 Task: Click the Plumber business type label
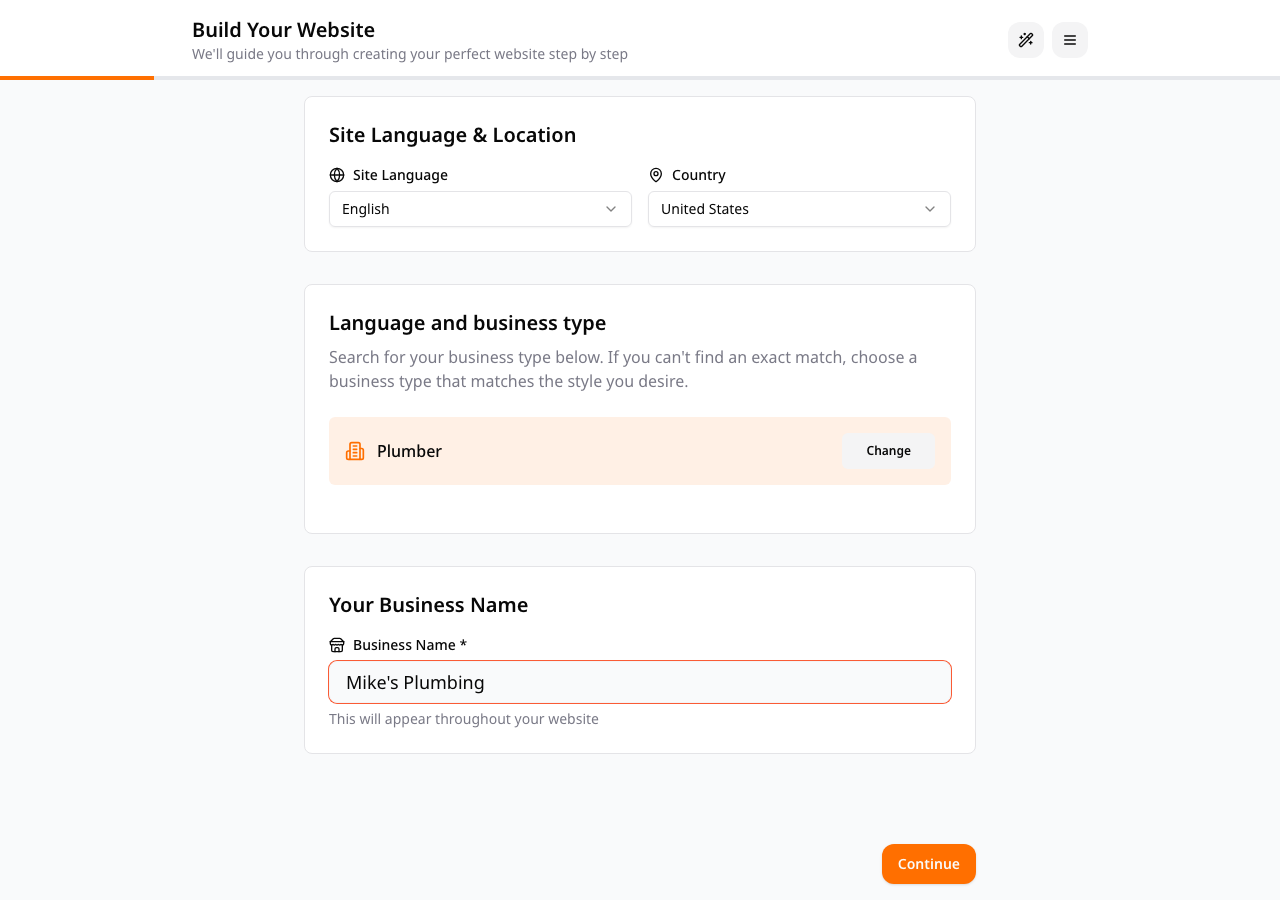pyautogui.click(x=409, y=451)
